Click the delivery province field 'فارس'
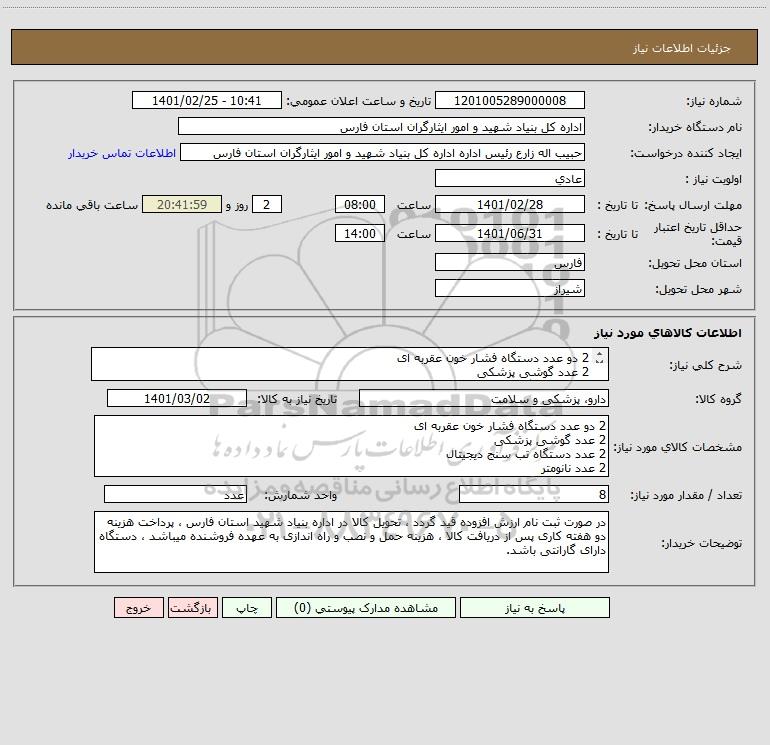The height and width of the screenshot is (745, 770). click(510, 262)
